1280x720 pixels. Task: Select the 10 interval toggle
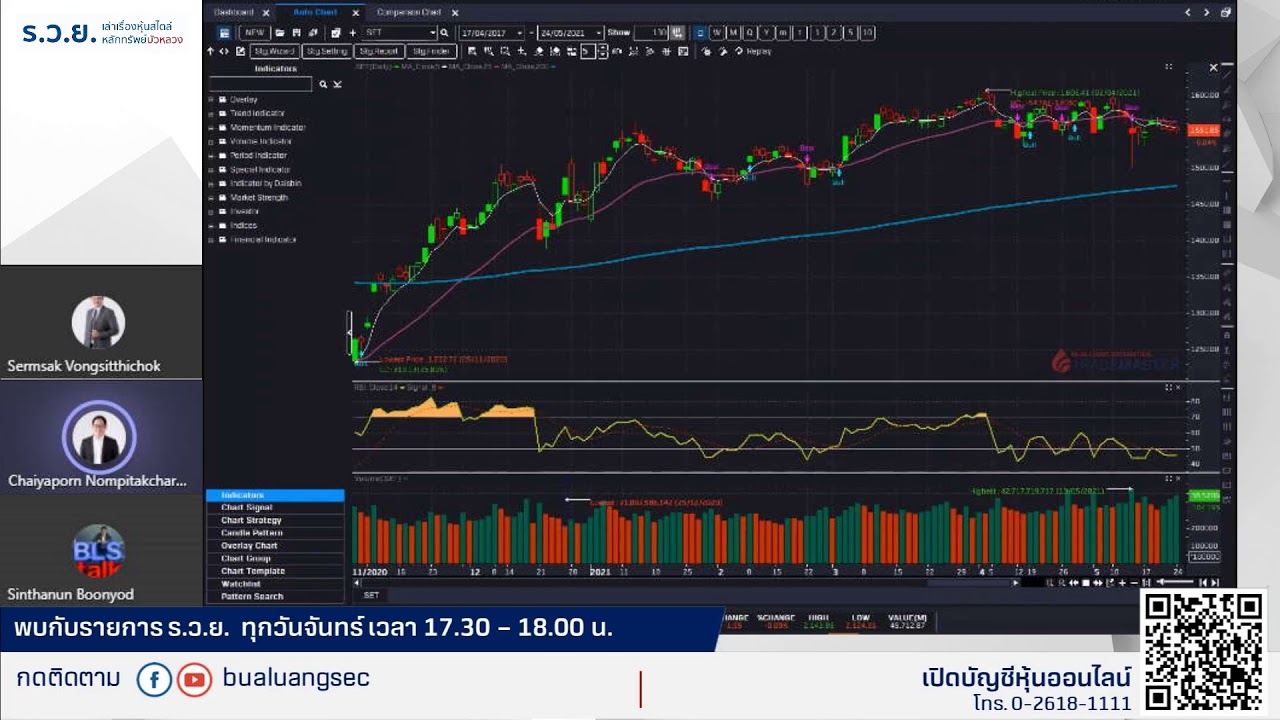(x=867, y=32)
